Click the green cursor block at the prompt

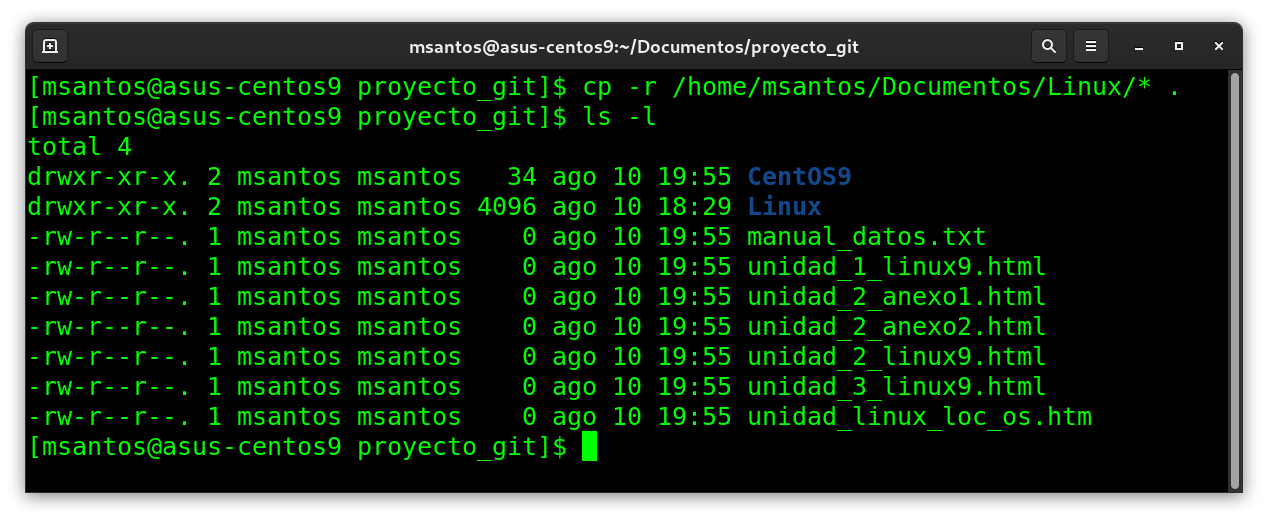coord(589,446)
